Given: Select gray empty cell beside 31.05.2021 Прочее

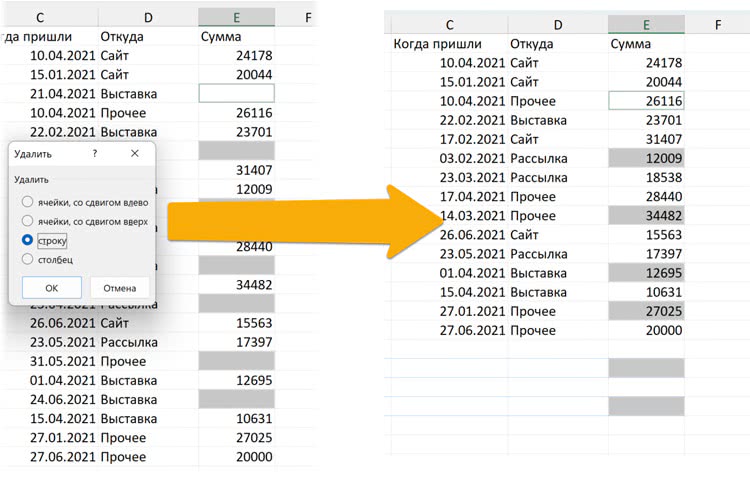Looking at the screenshot, I should pos(236,361).
